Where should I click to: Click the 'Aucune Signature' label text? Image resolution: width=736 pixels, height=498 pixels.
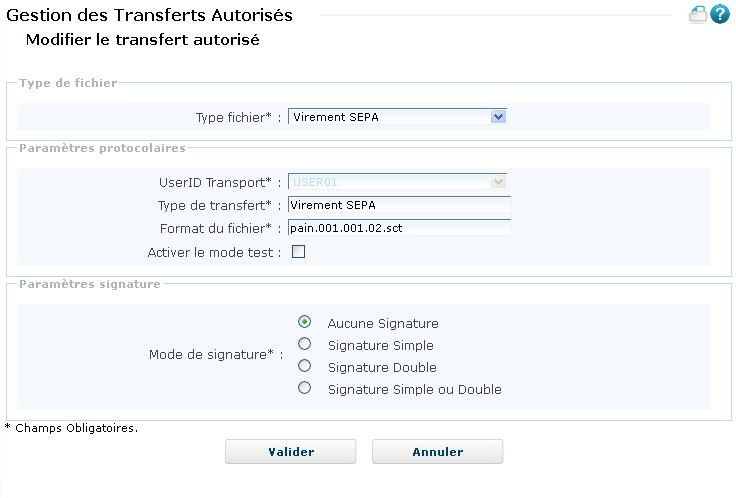pyautogui.click(x=382, y=323)
